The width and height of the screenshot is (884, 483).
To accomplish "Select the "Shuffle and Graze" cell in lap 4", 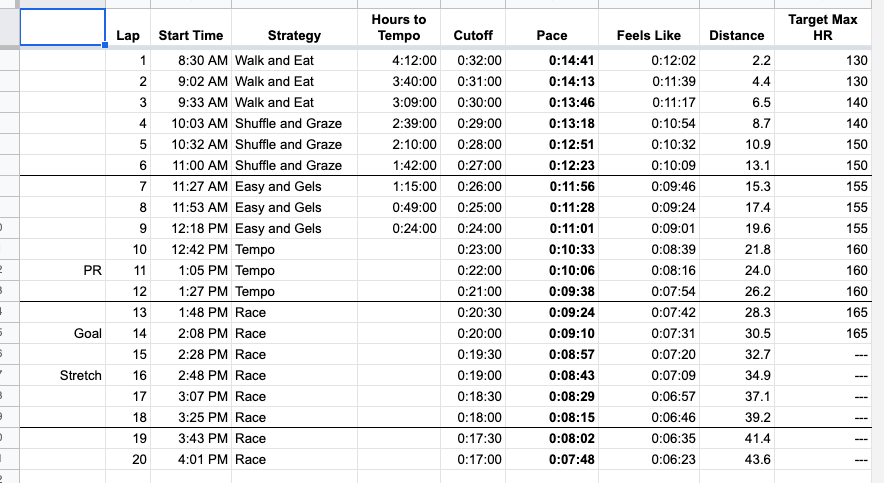I will tap(288, 123).
